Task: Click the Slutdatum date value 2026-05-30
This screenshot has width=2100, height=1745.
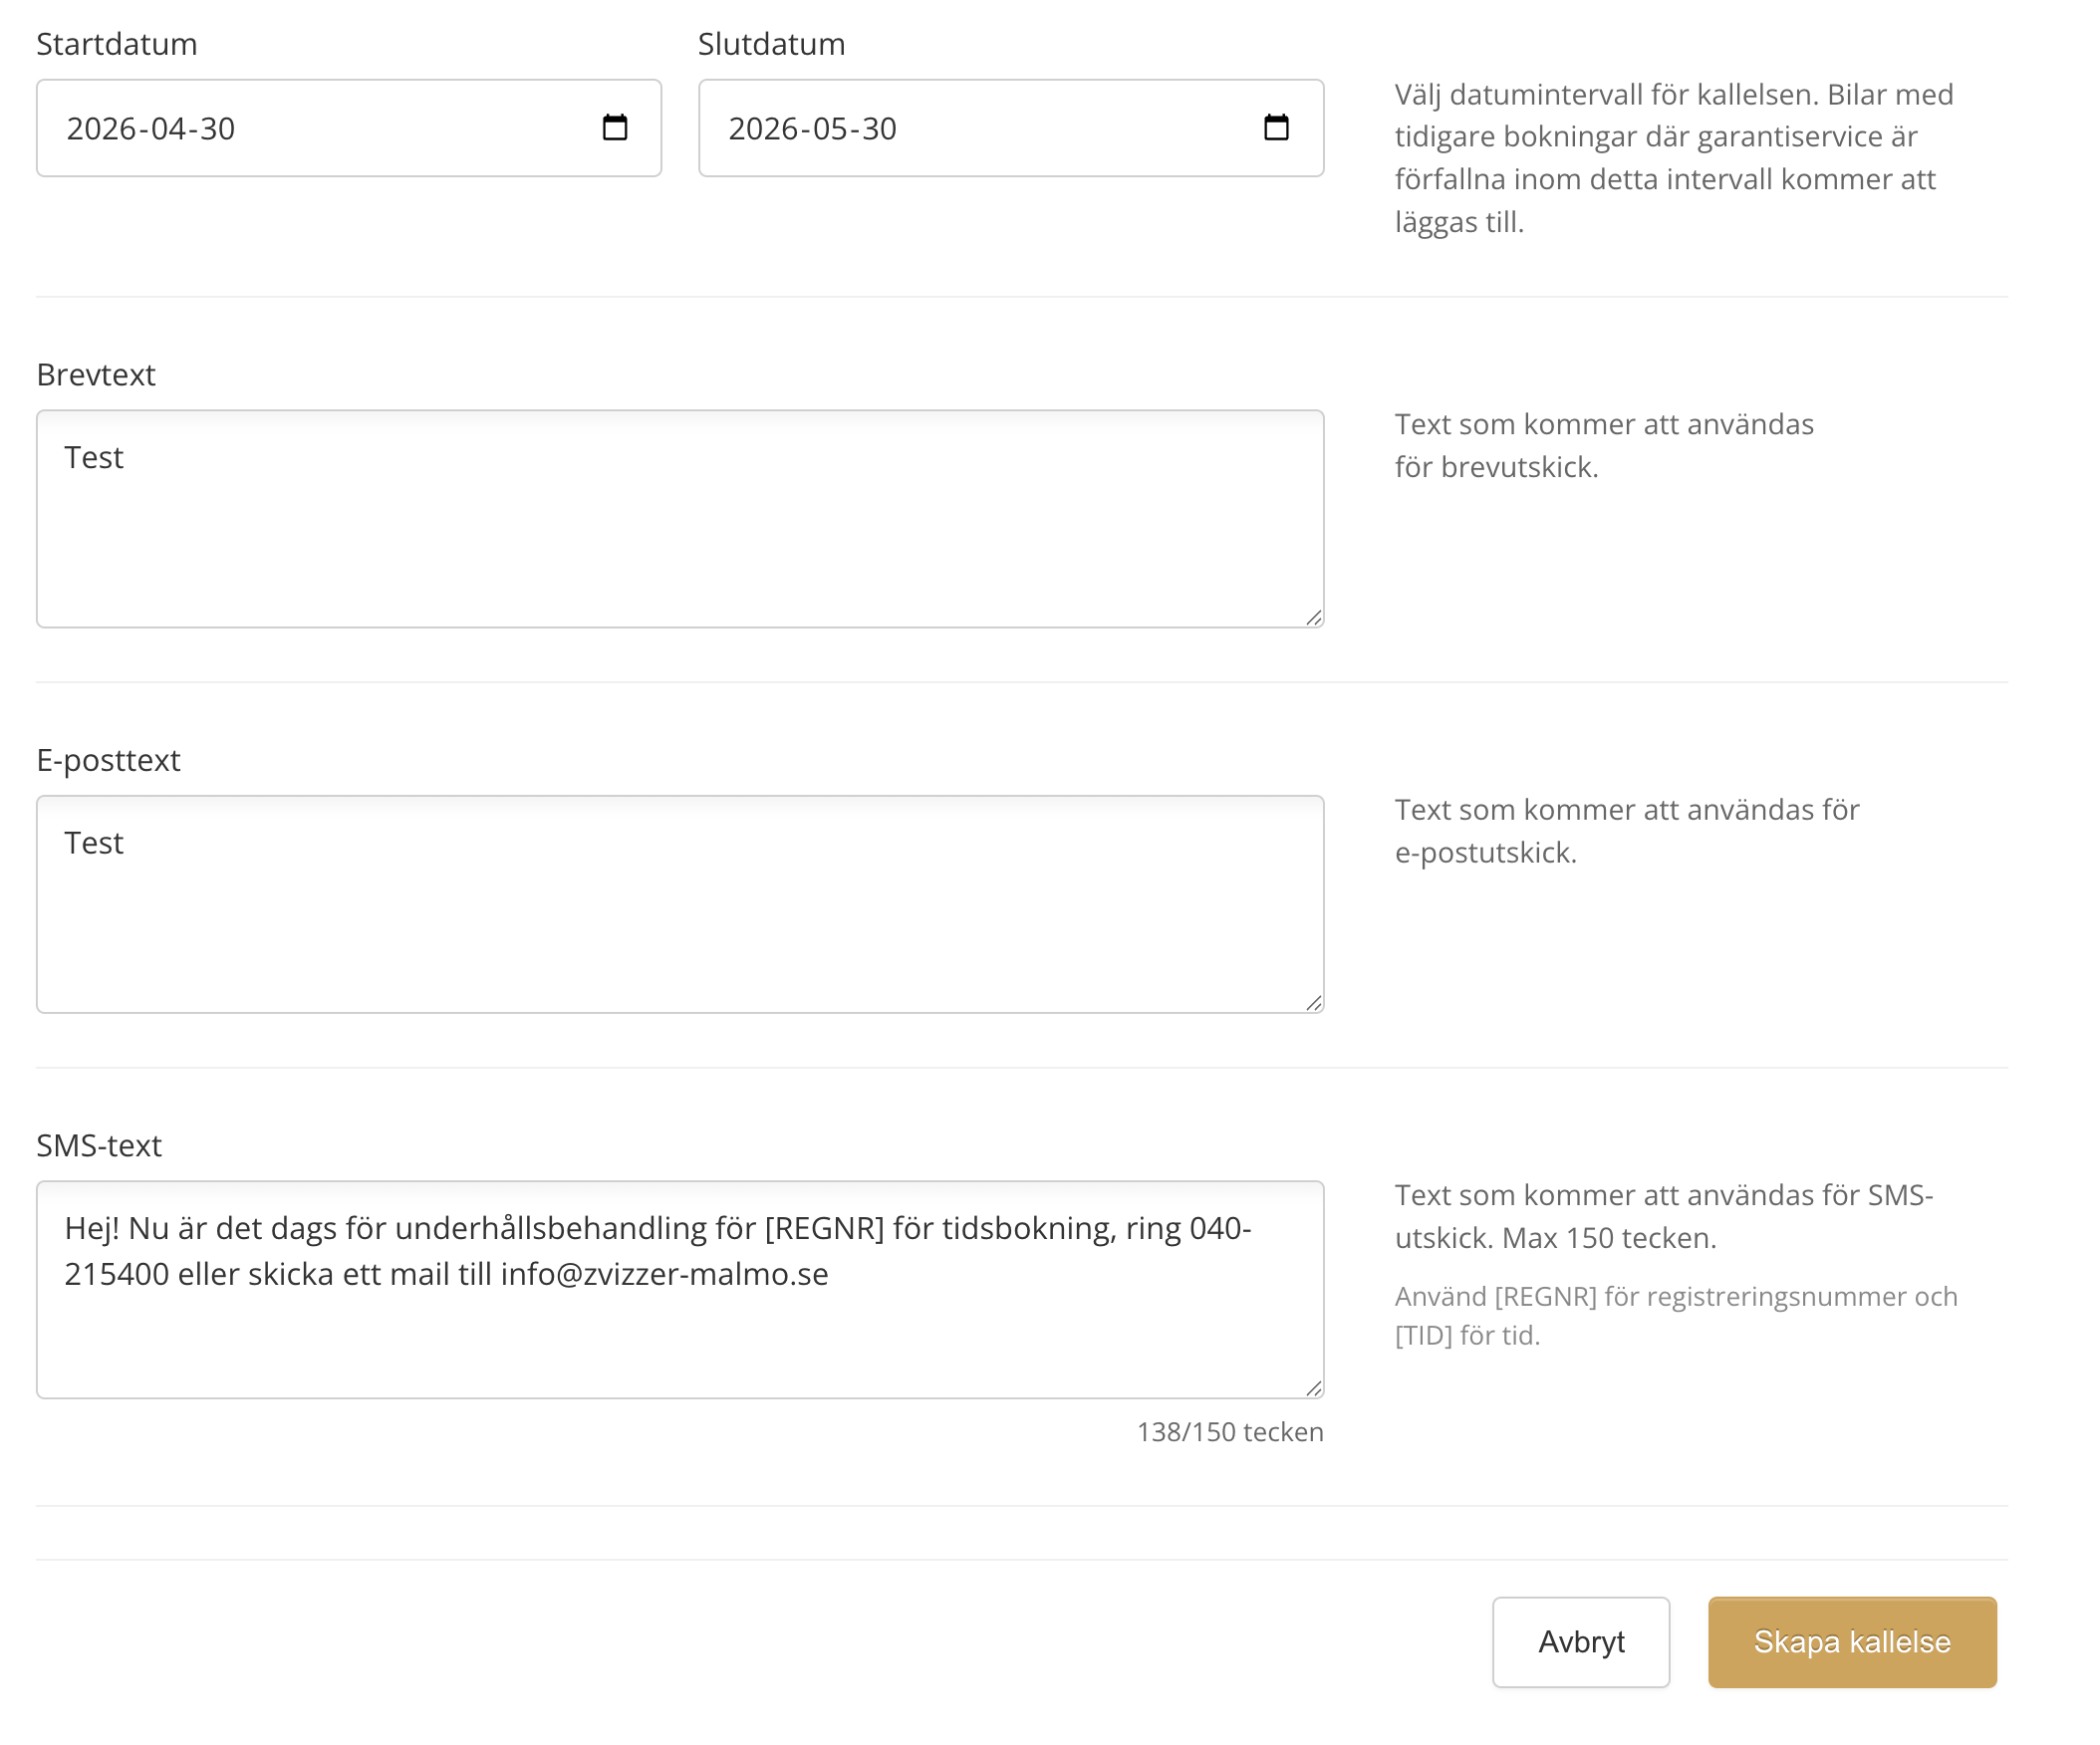Action: pyautogui.click(x=812, y=129)
